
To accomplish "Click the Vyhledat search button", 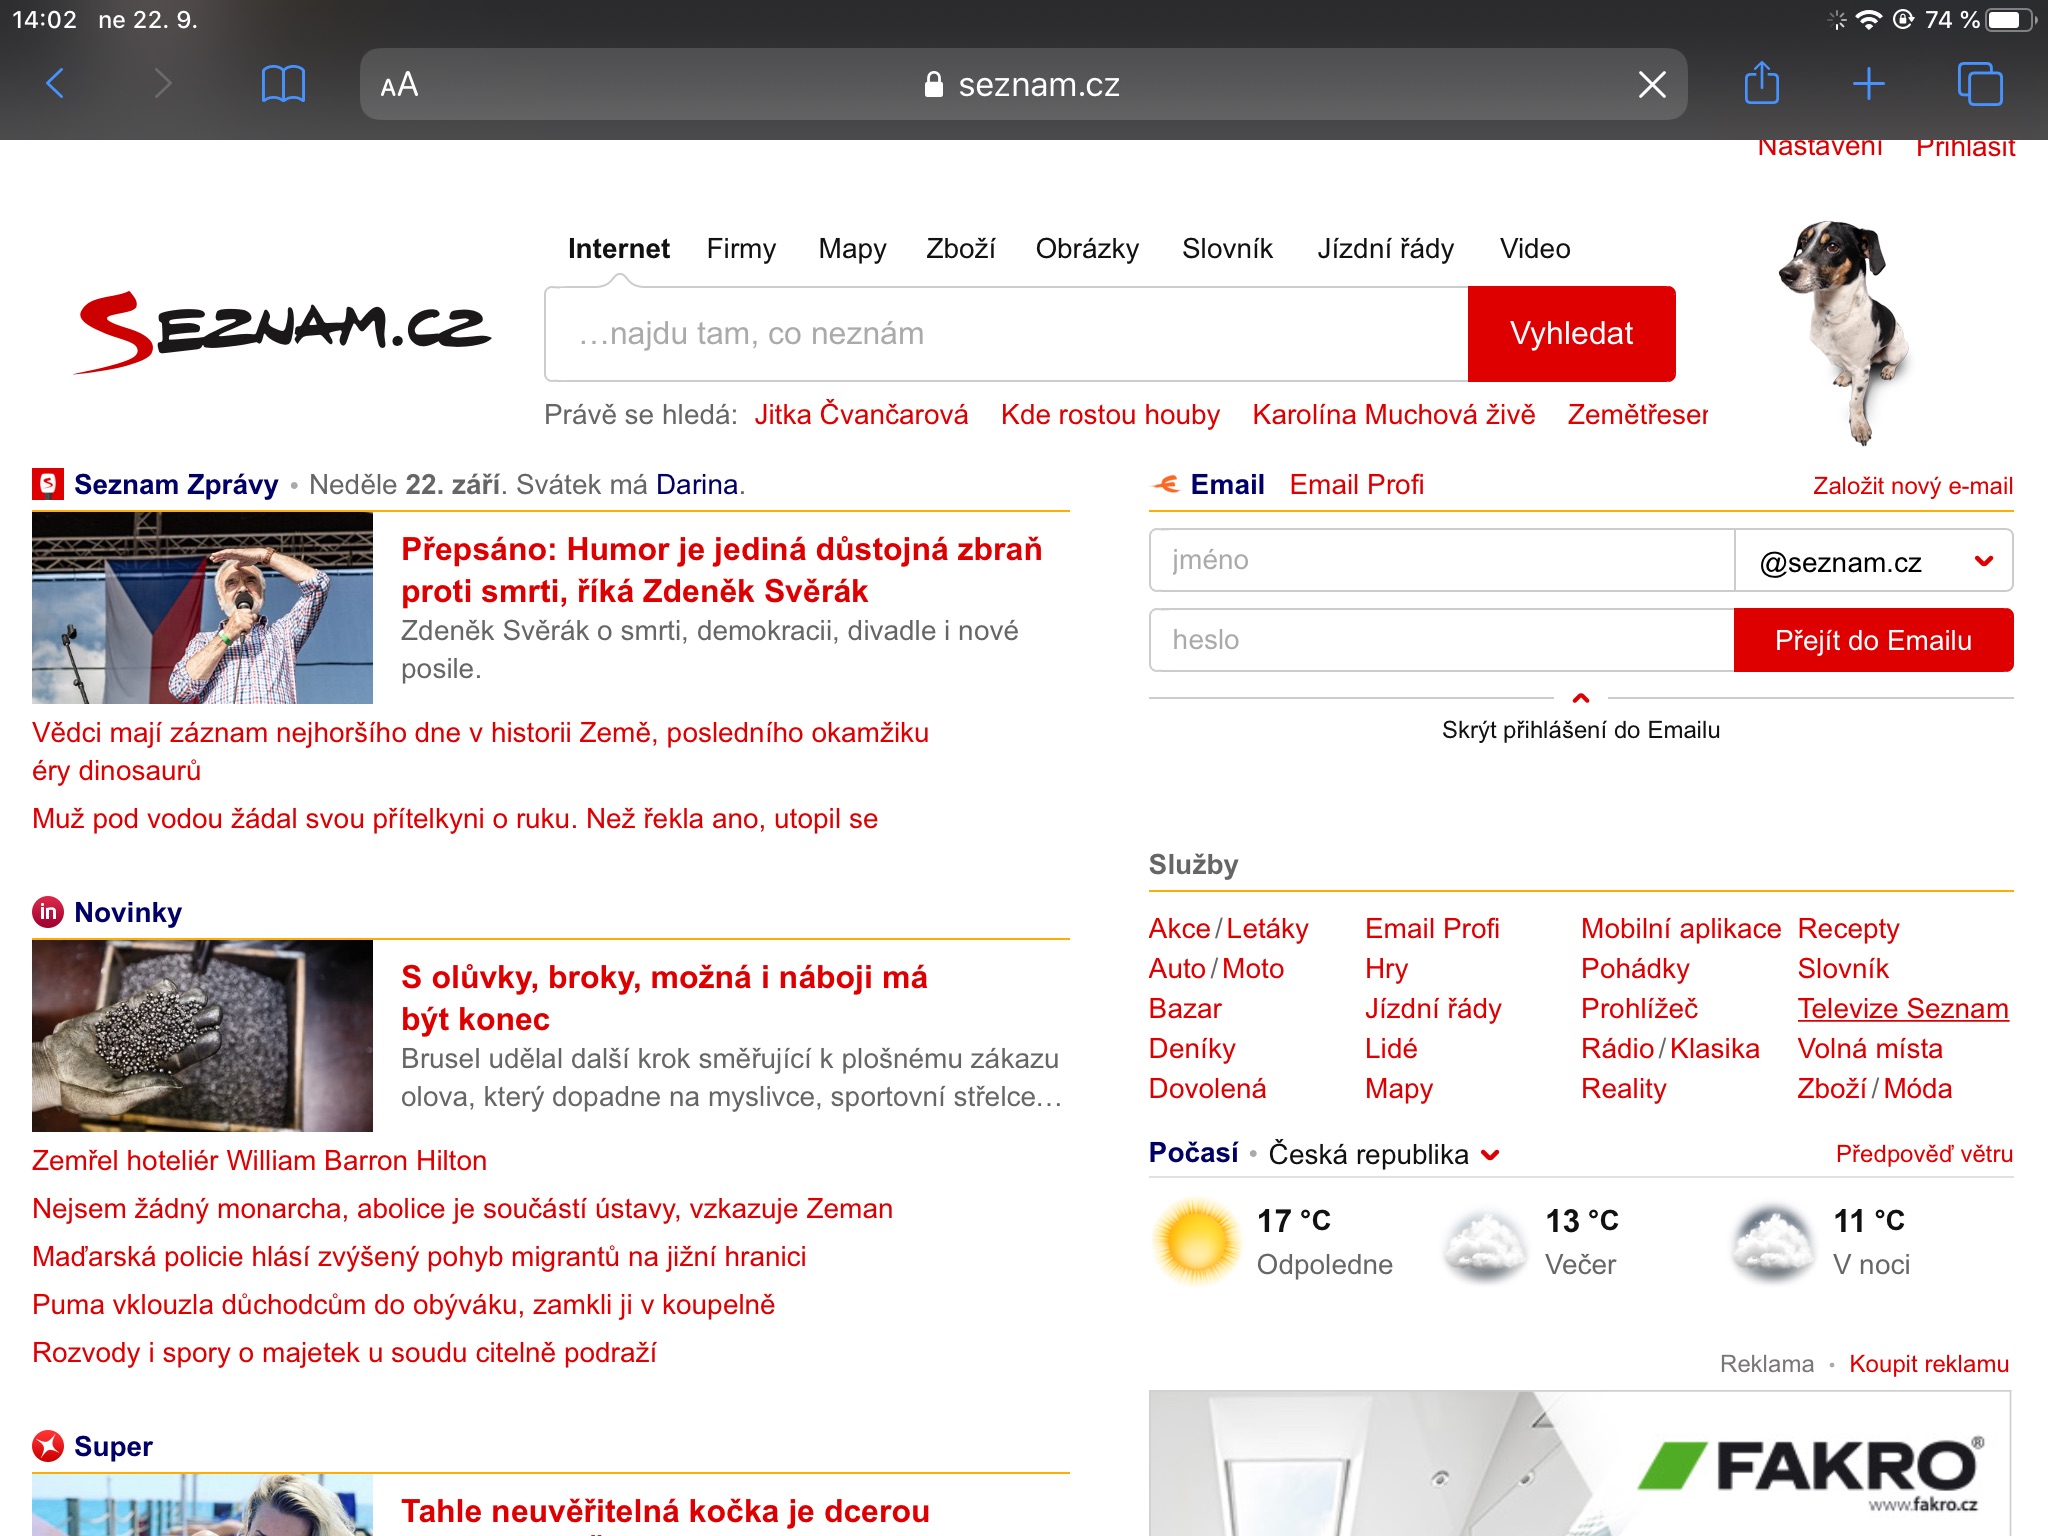I will tap(1572, 334).
